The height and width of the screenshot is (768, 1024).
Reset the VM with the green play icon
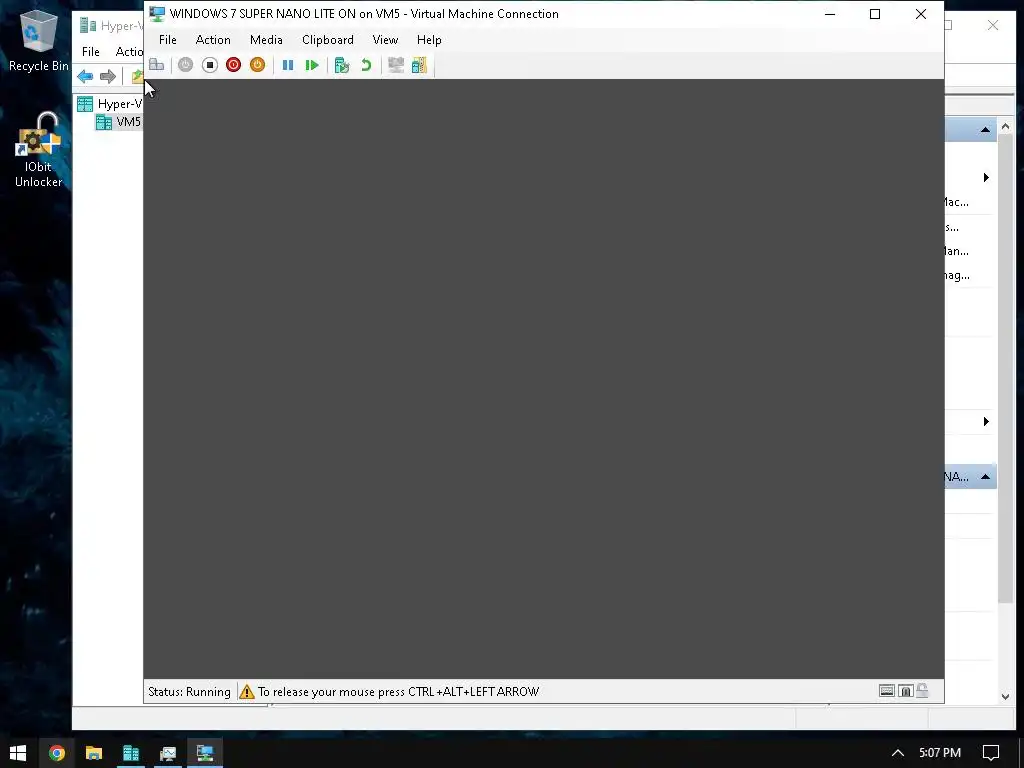pyautogui.click(x=312, y=65)
